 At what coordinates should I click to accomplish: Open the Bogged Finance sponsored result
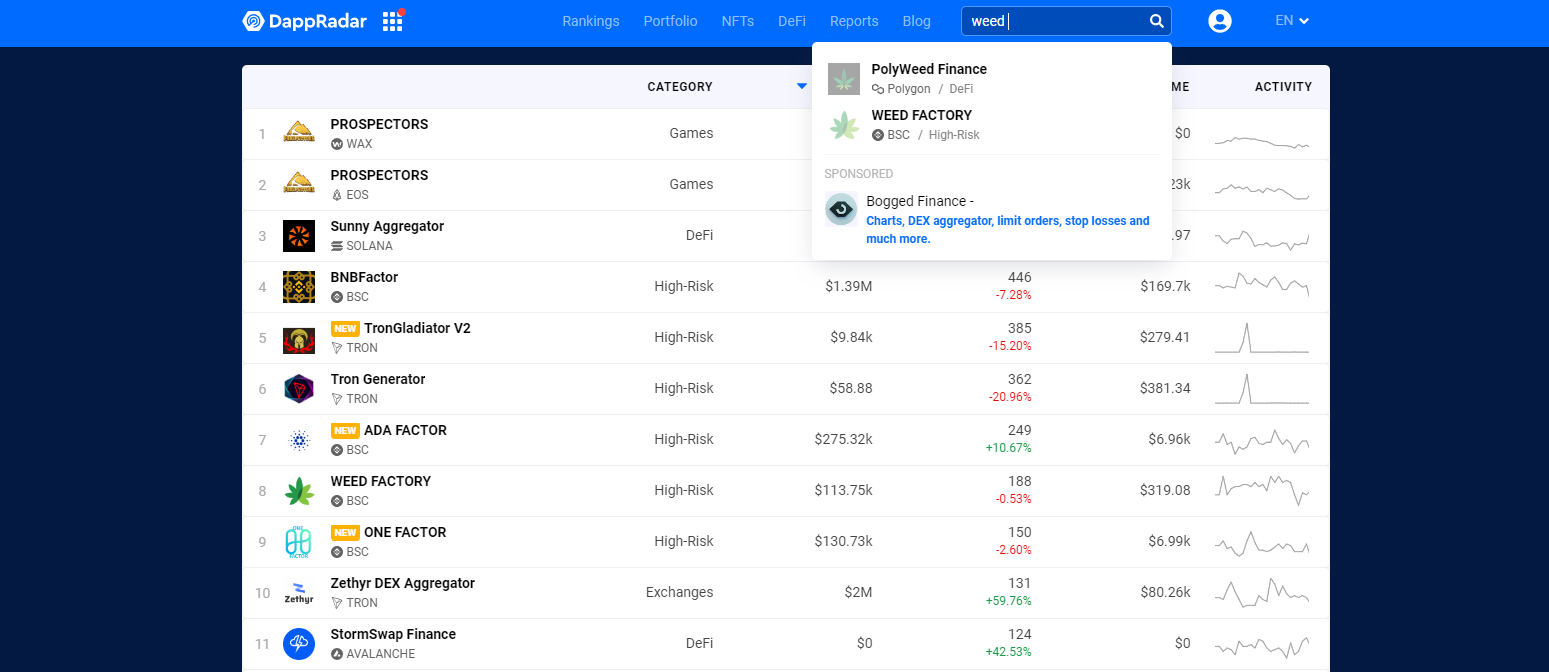991,219
